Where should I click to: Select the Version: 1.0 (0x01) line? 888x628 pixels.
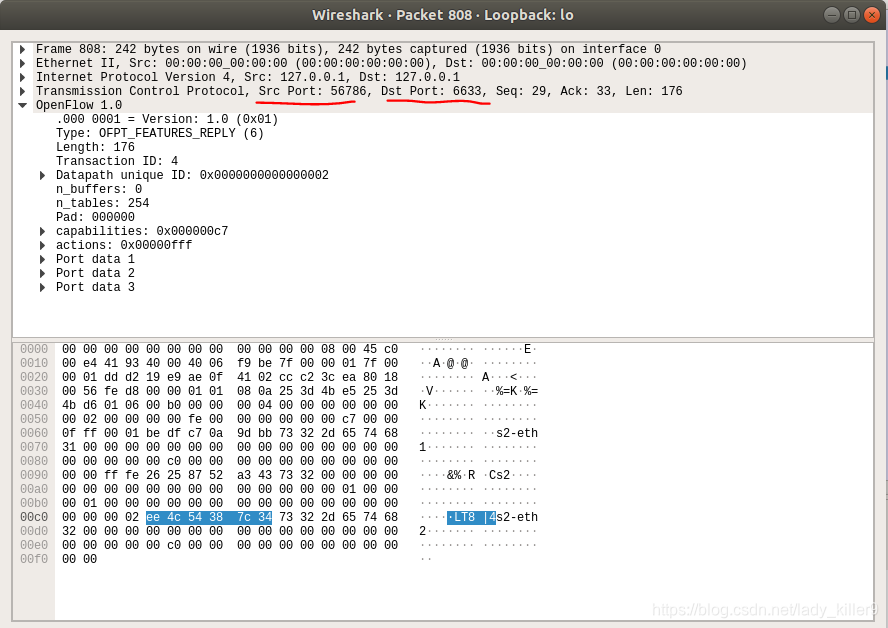(167, 119)
